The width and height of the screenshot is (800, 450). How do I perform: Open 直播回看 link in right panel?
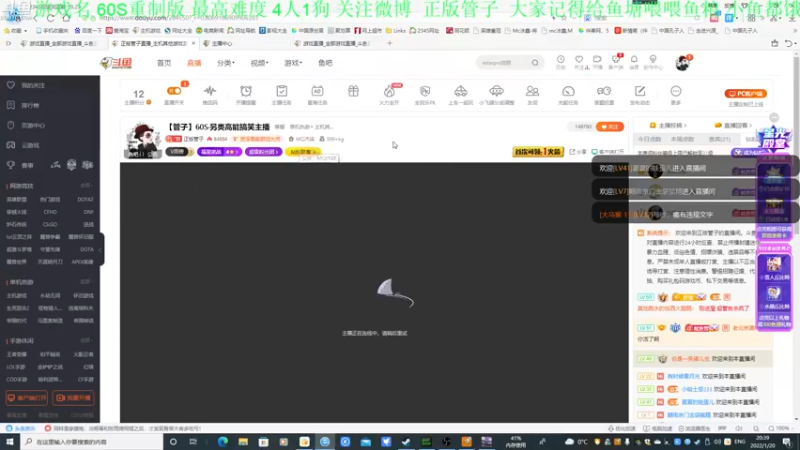733,125
